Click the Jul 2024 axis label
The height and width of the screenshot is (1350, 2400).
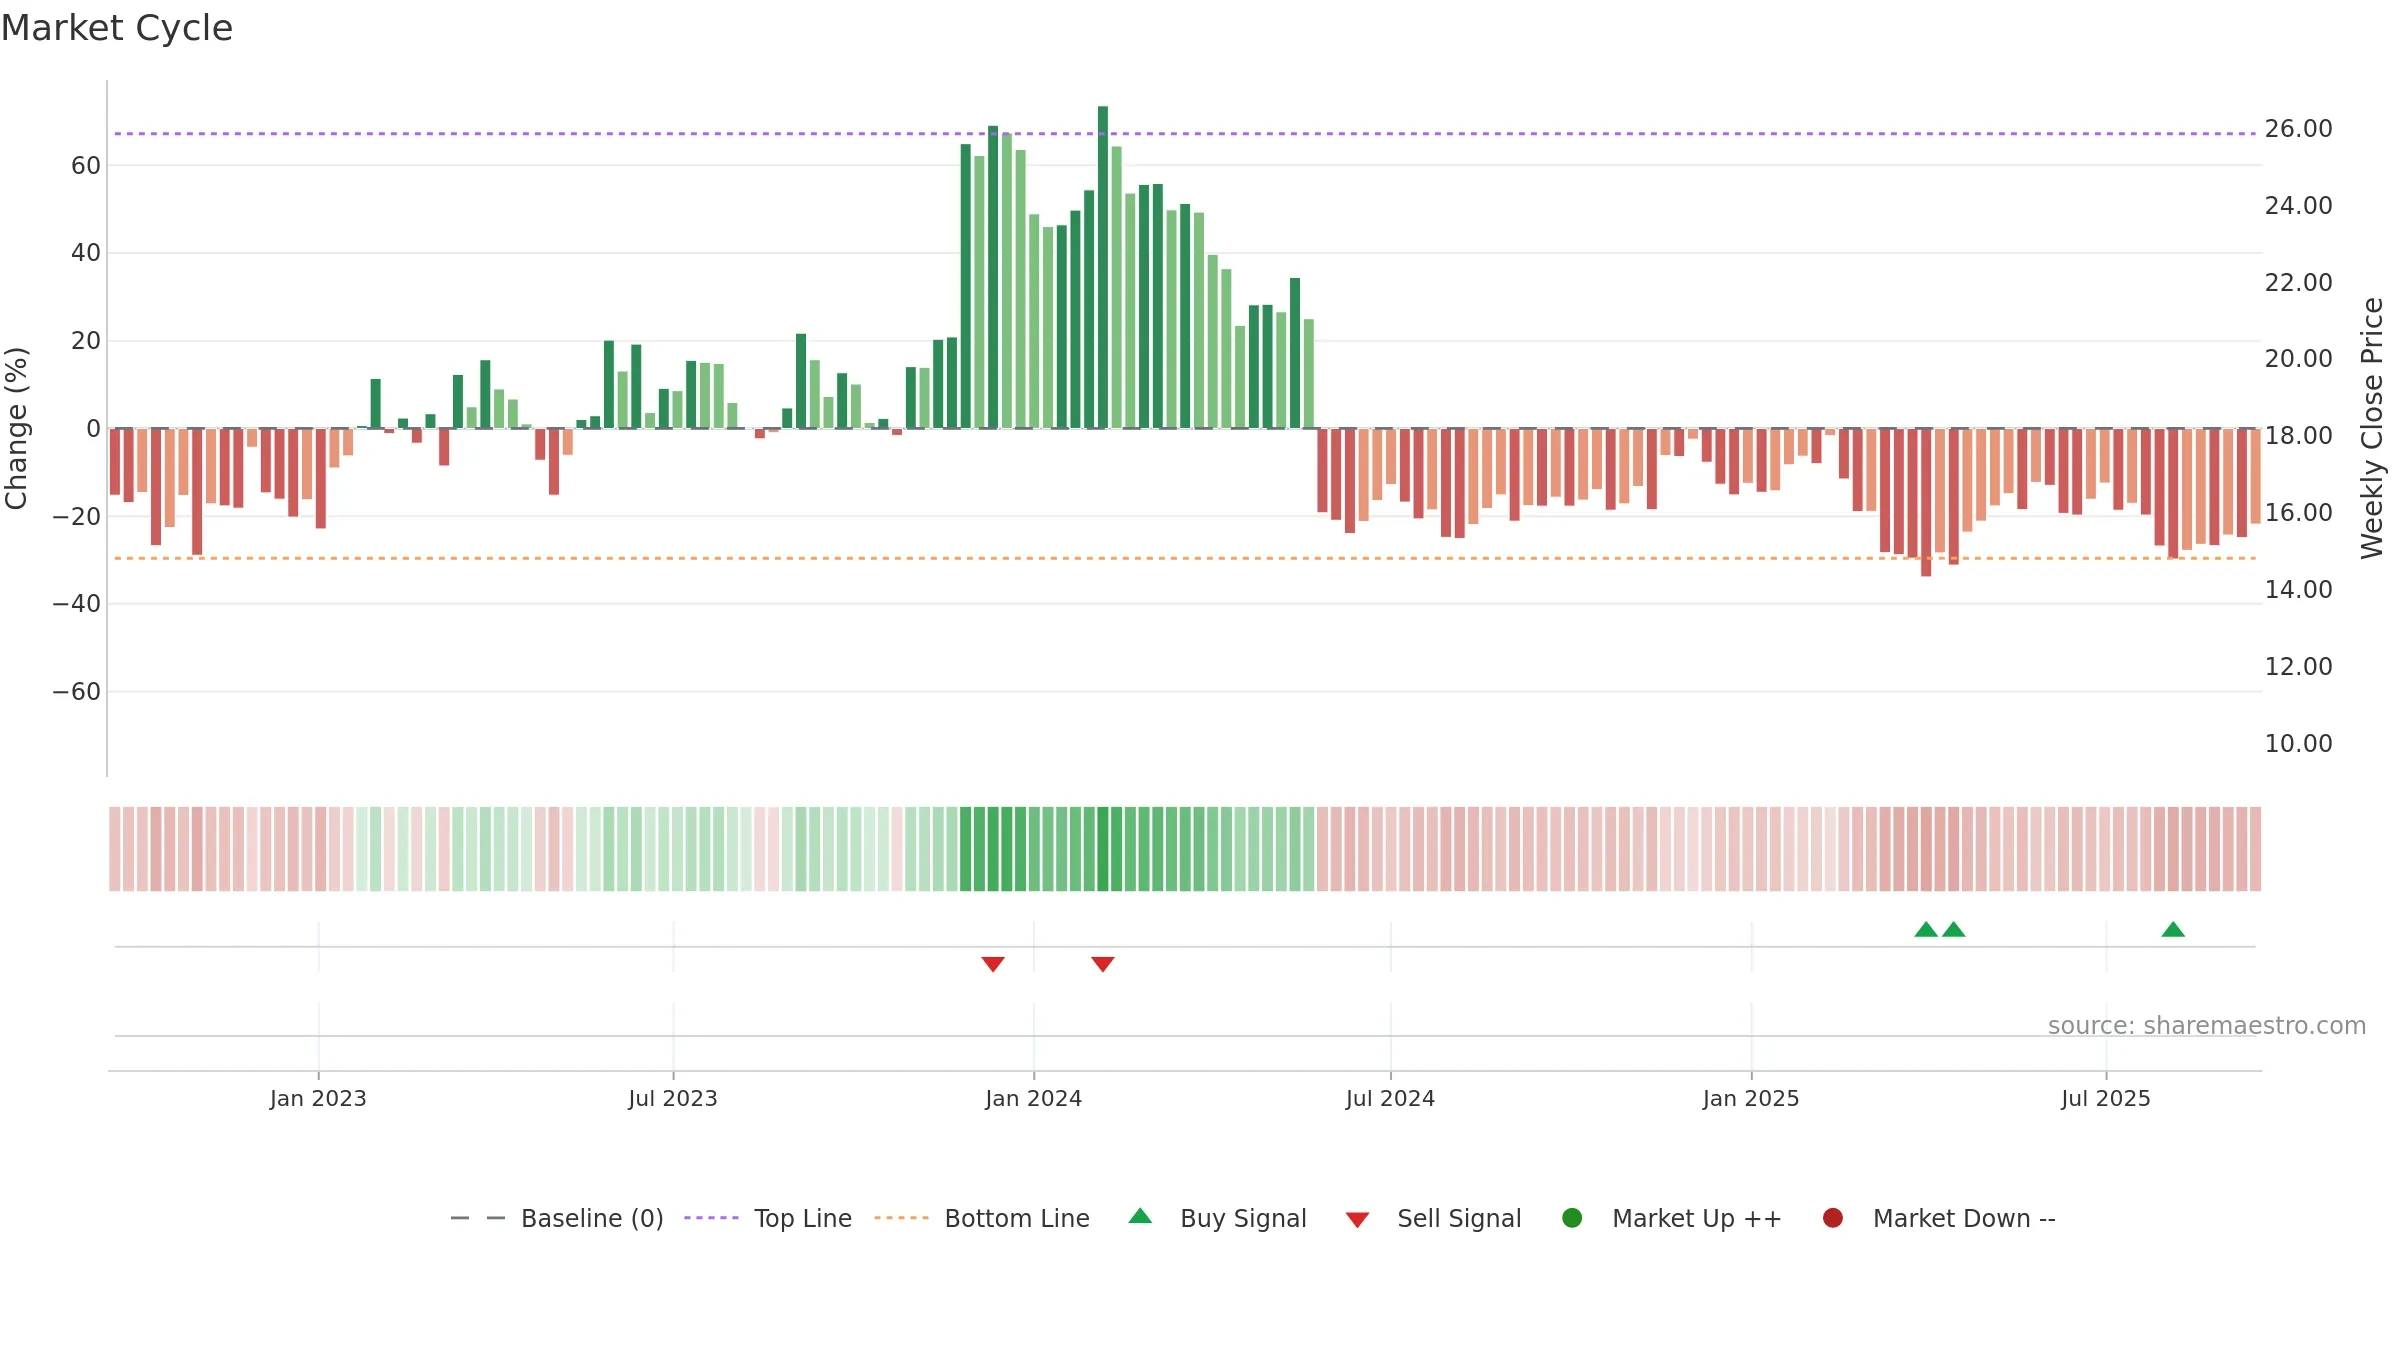click(x=1390, y=1099)
